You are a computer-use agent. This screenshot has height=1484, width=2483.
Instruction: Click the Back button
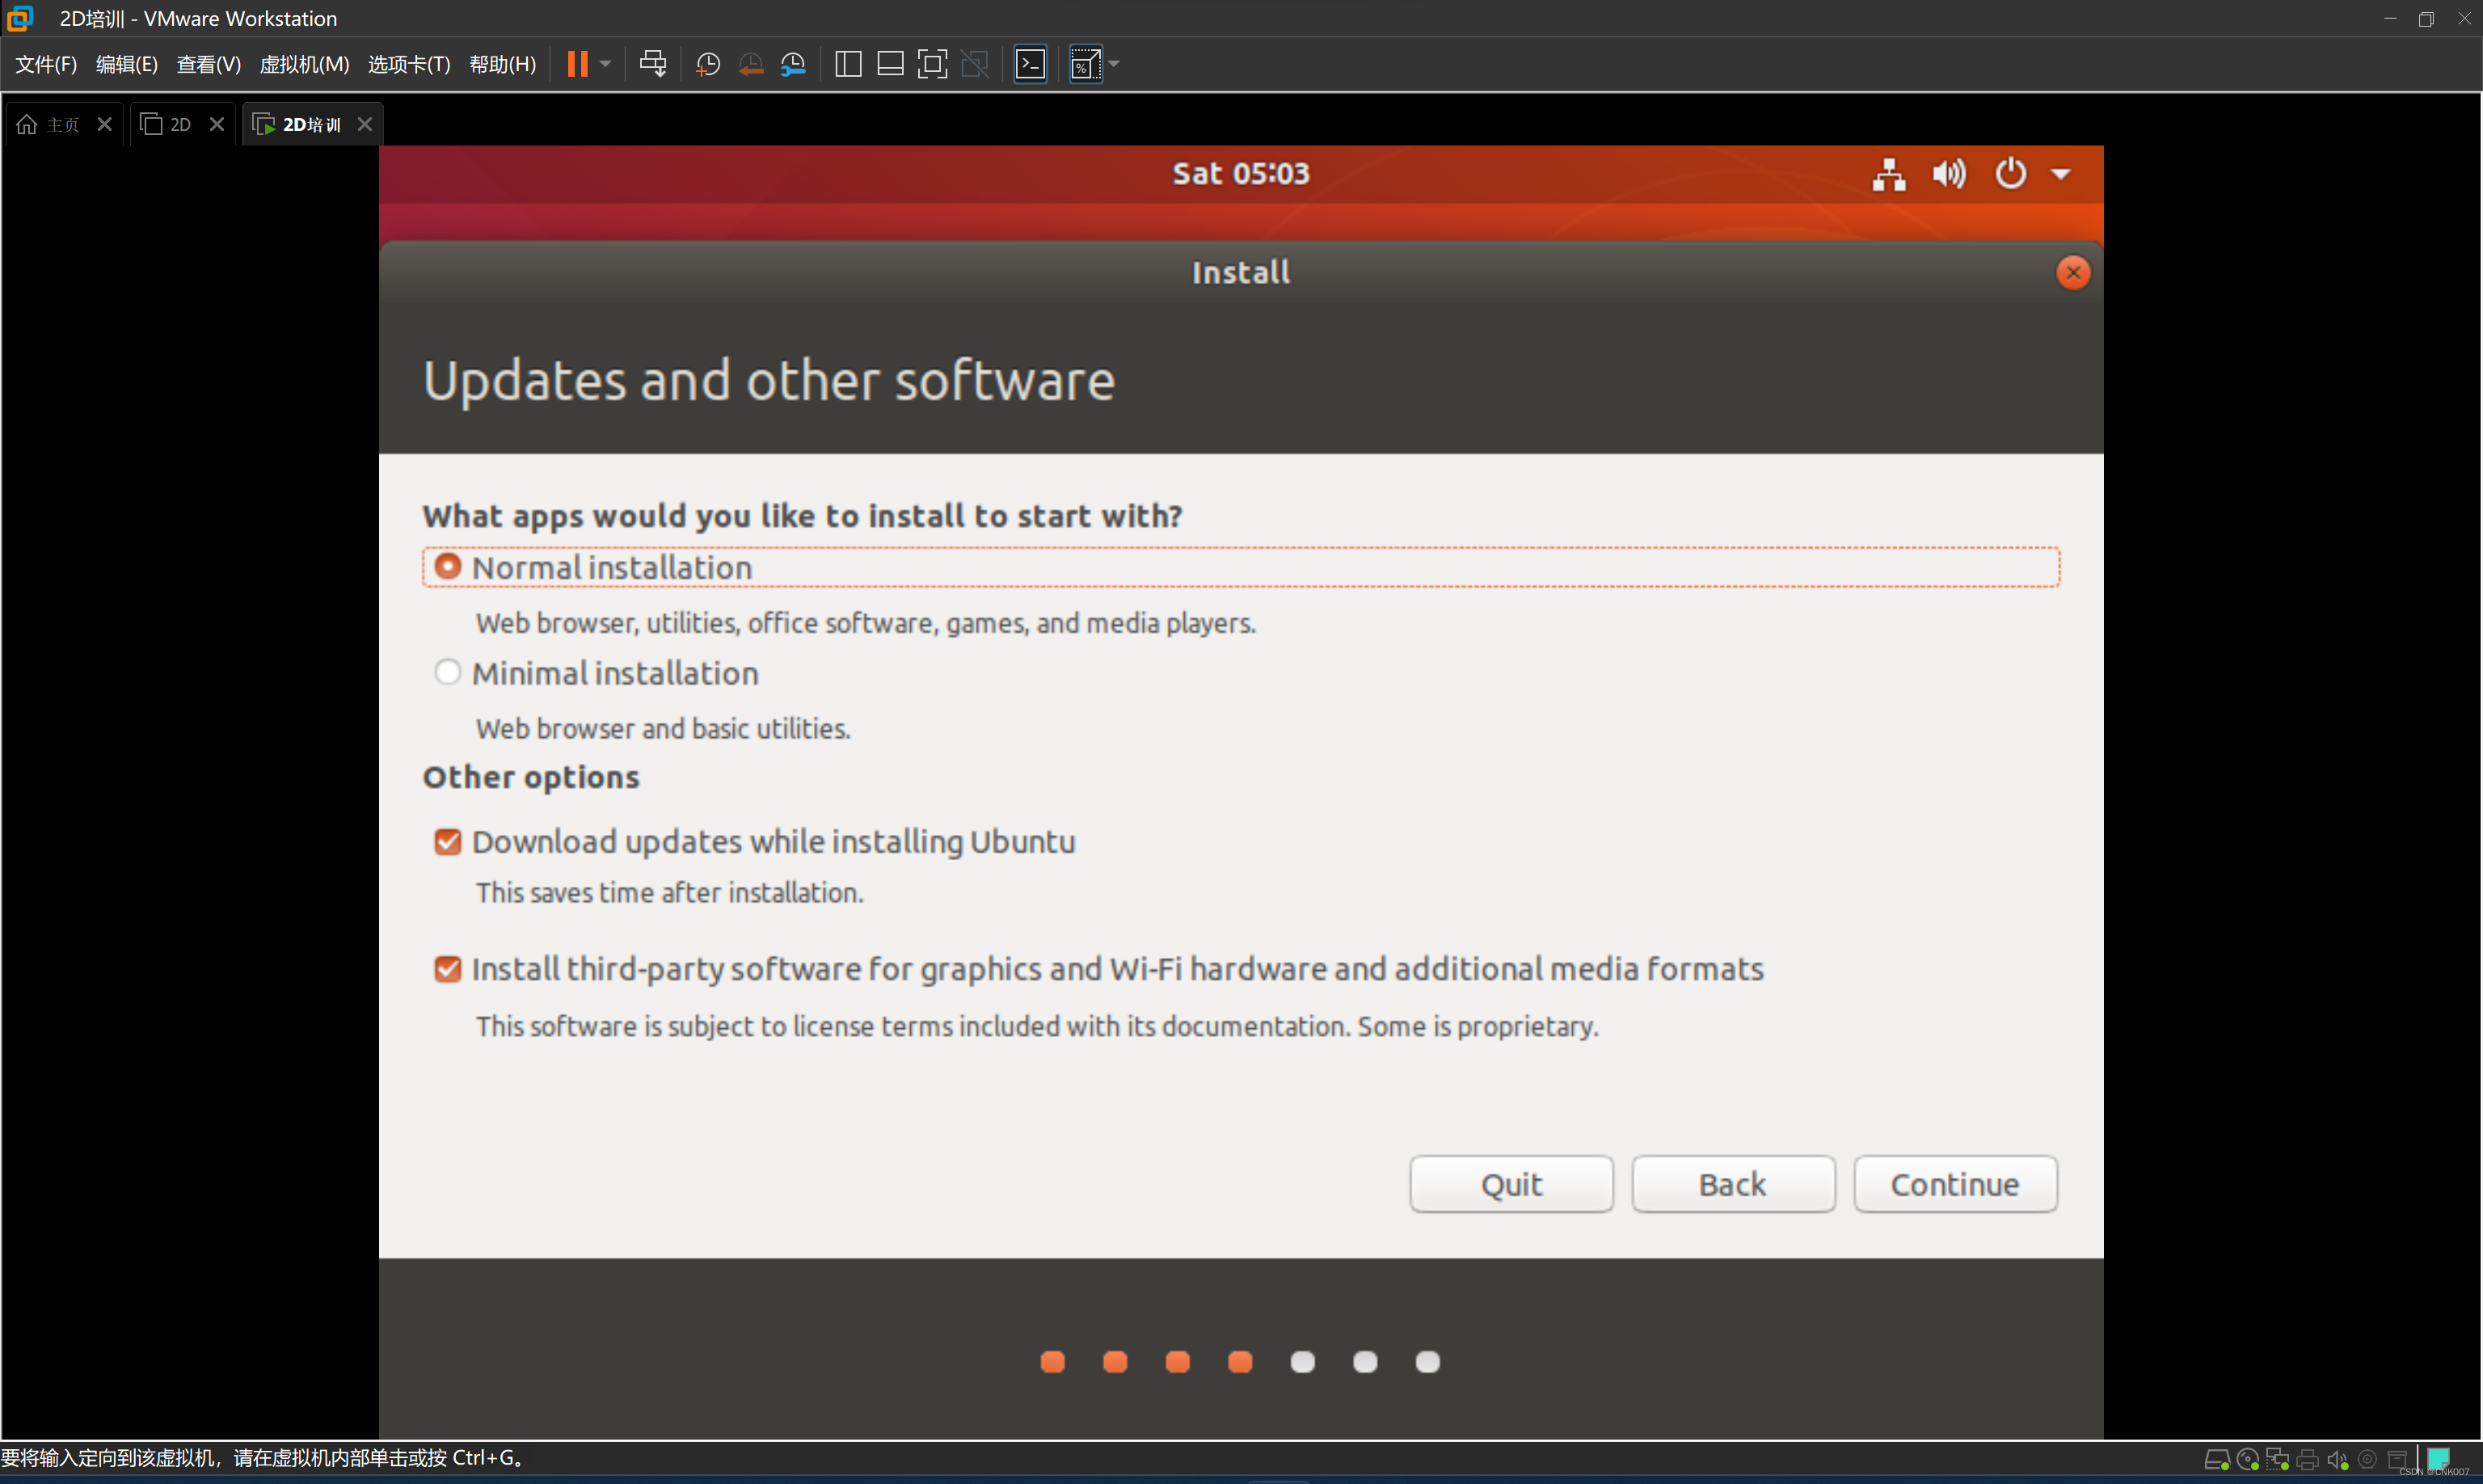click(1733, 1184)
